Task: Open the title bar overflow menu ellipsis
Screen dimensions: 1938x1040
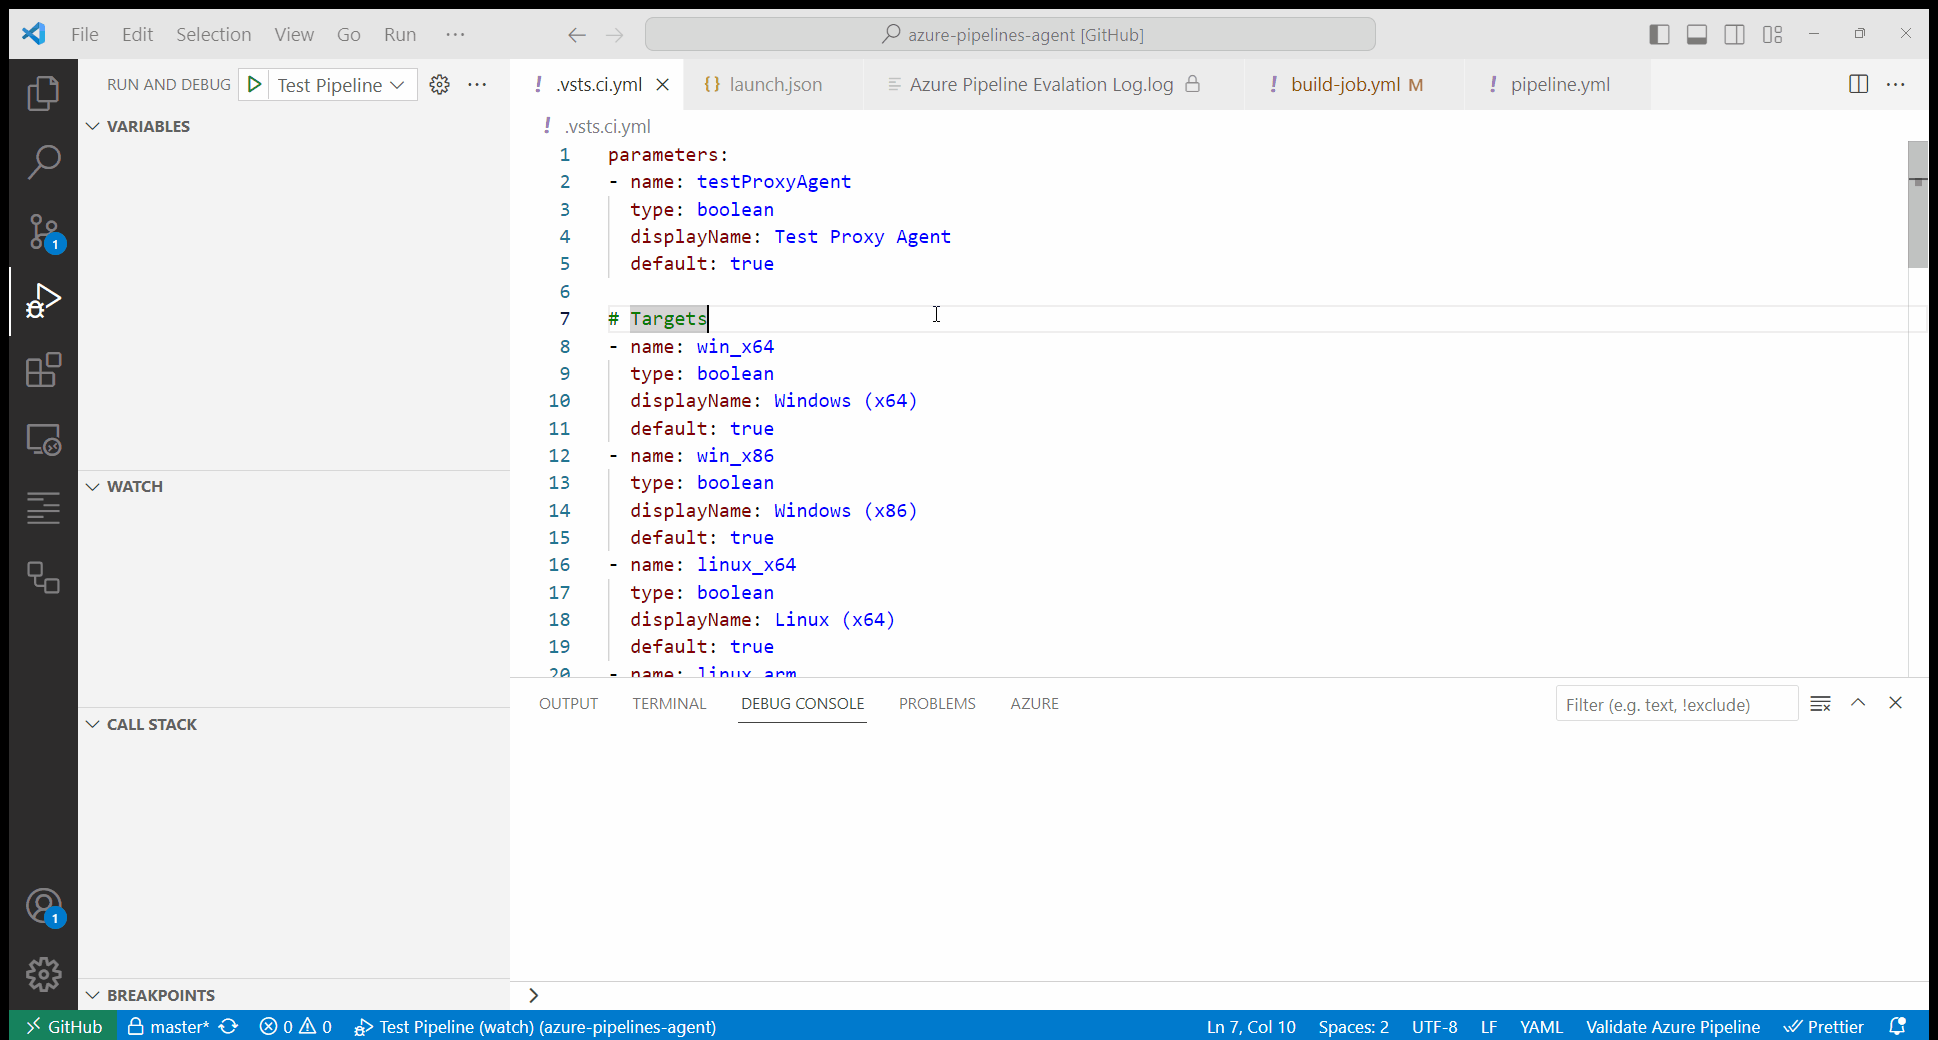Action: tap(456, 35)
